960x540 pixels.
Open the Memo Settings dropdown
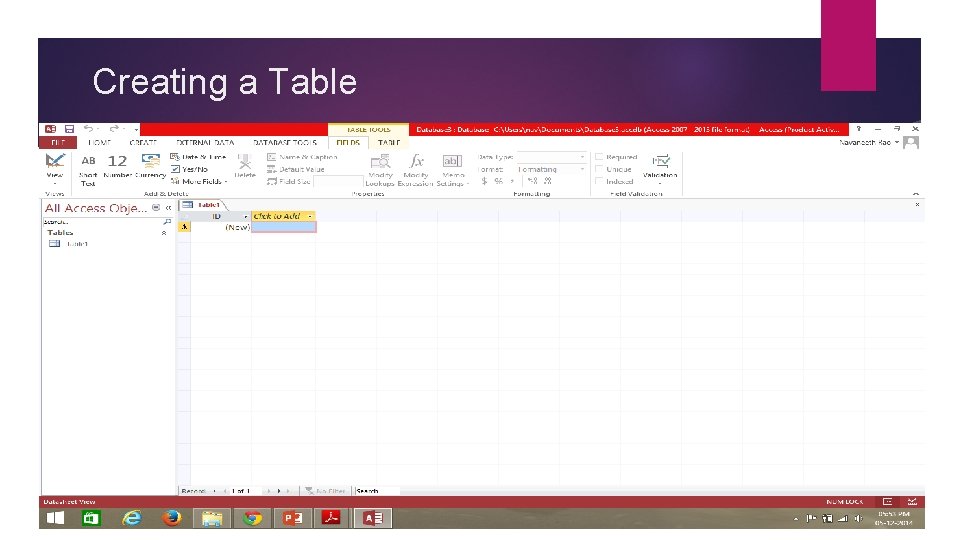click(x=452, y=170)
